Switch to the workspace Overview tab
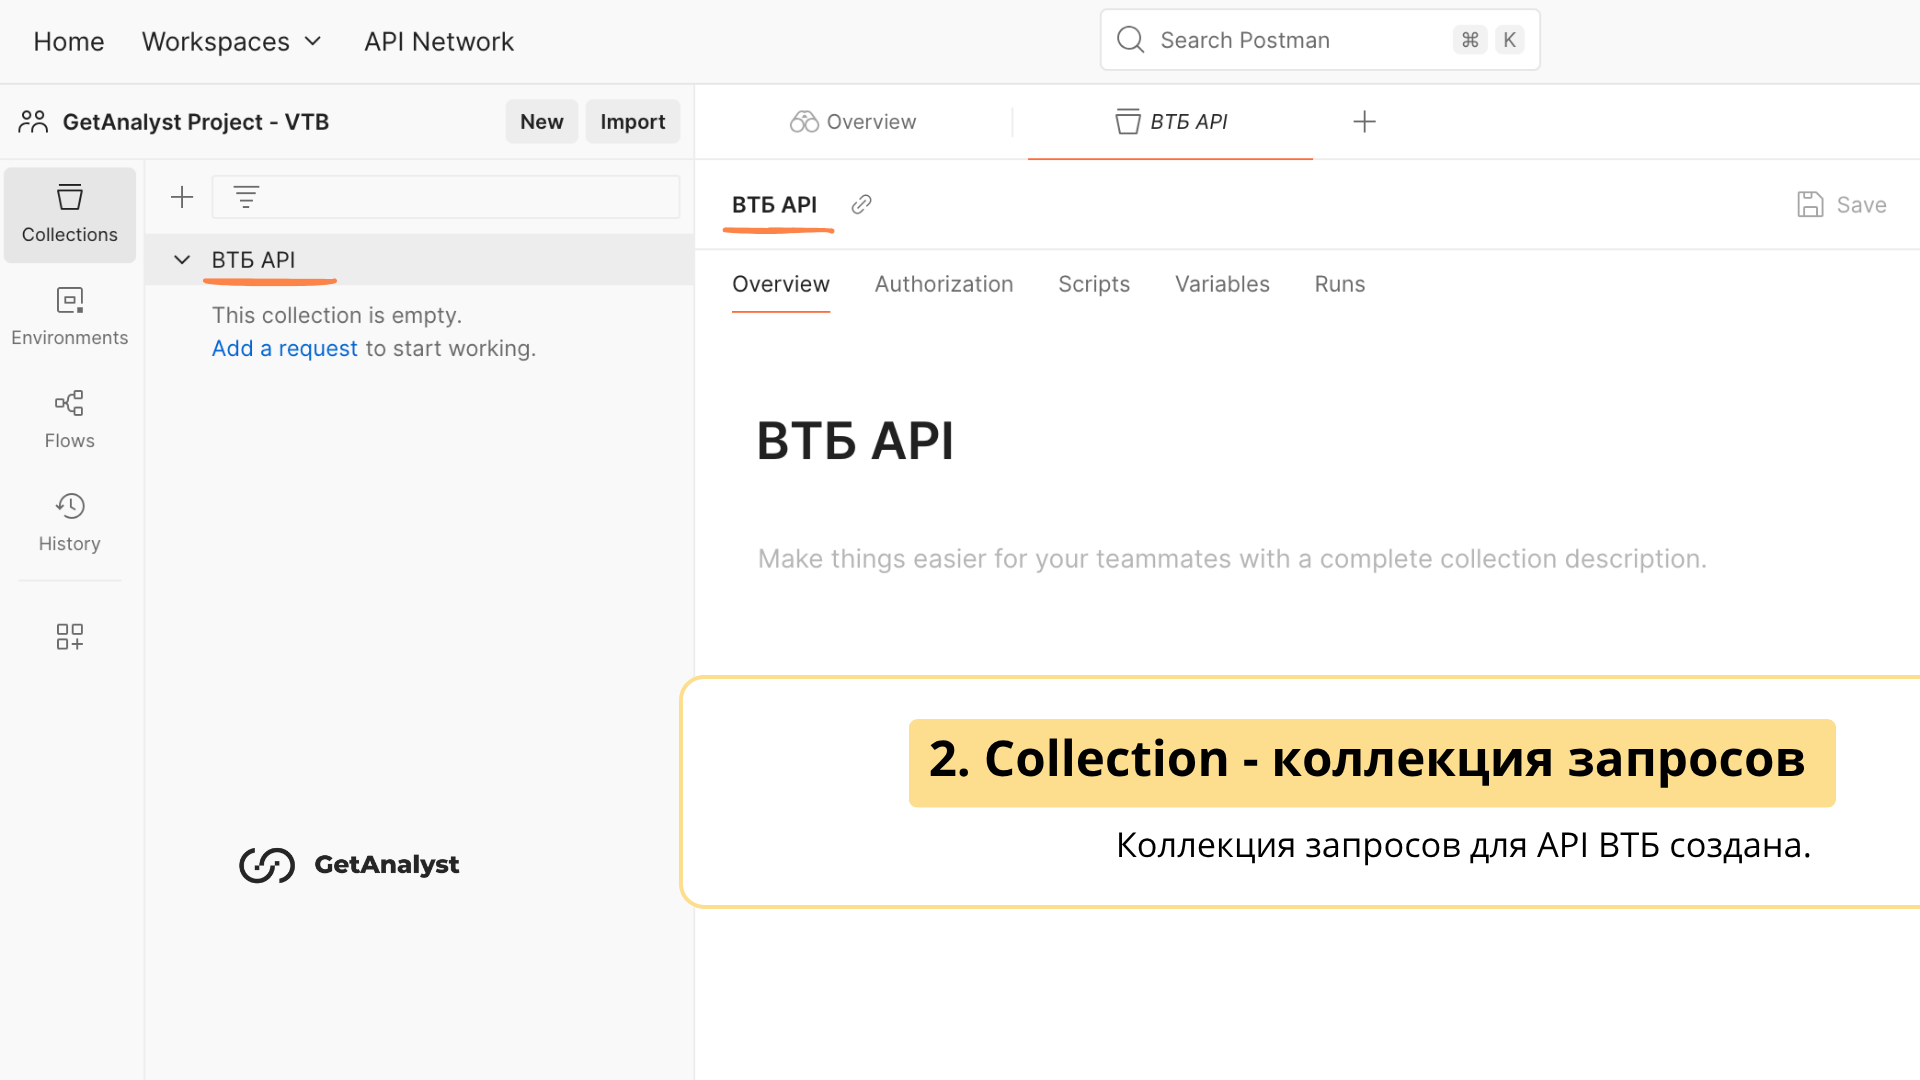Image resolution: width=1920 pixels, height=1080 pixels. coord(853,122)
